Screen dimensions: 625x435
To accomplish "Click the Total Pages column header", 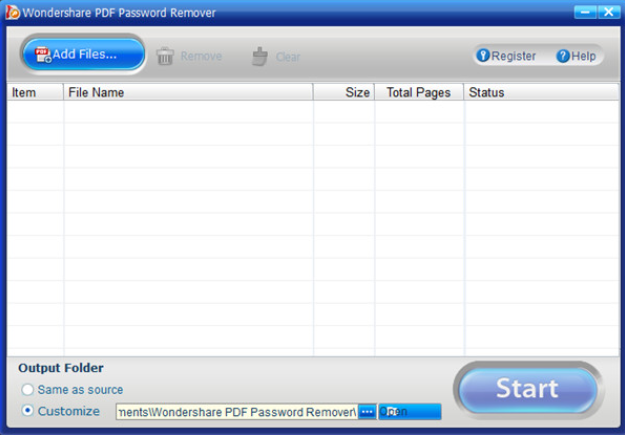I will pyautogui.click(x=419, y=93).
